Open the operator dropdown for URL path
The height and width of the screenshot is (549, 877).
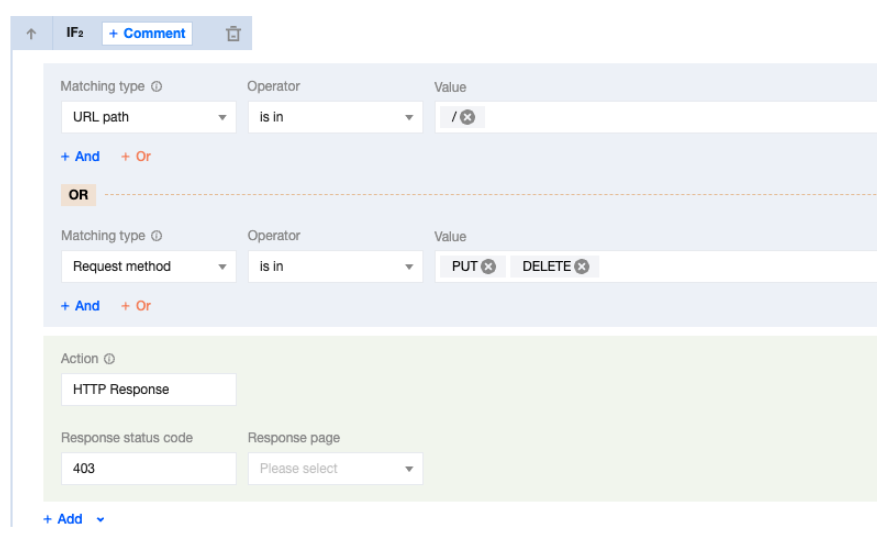click(335, 117)
